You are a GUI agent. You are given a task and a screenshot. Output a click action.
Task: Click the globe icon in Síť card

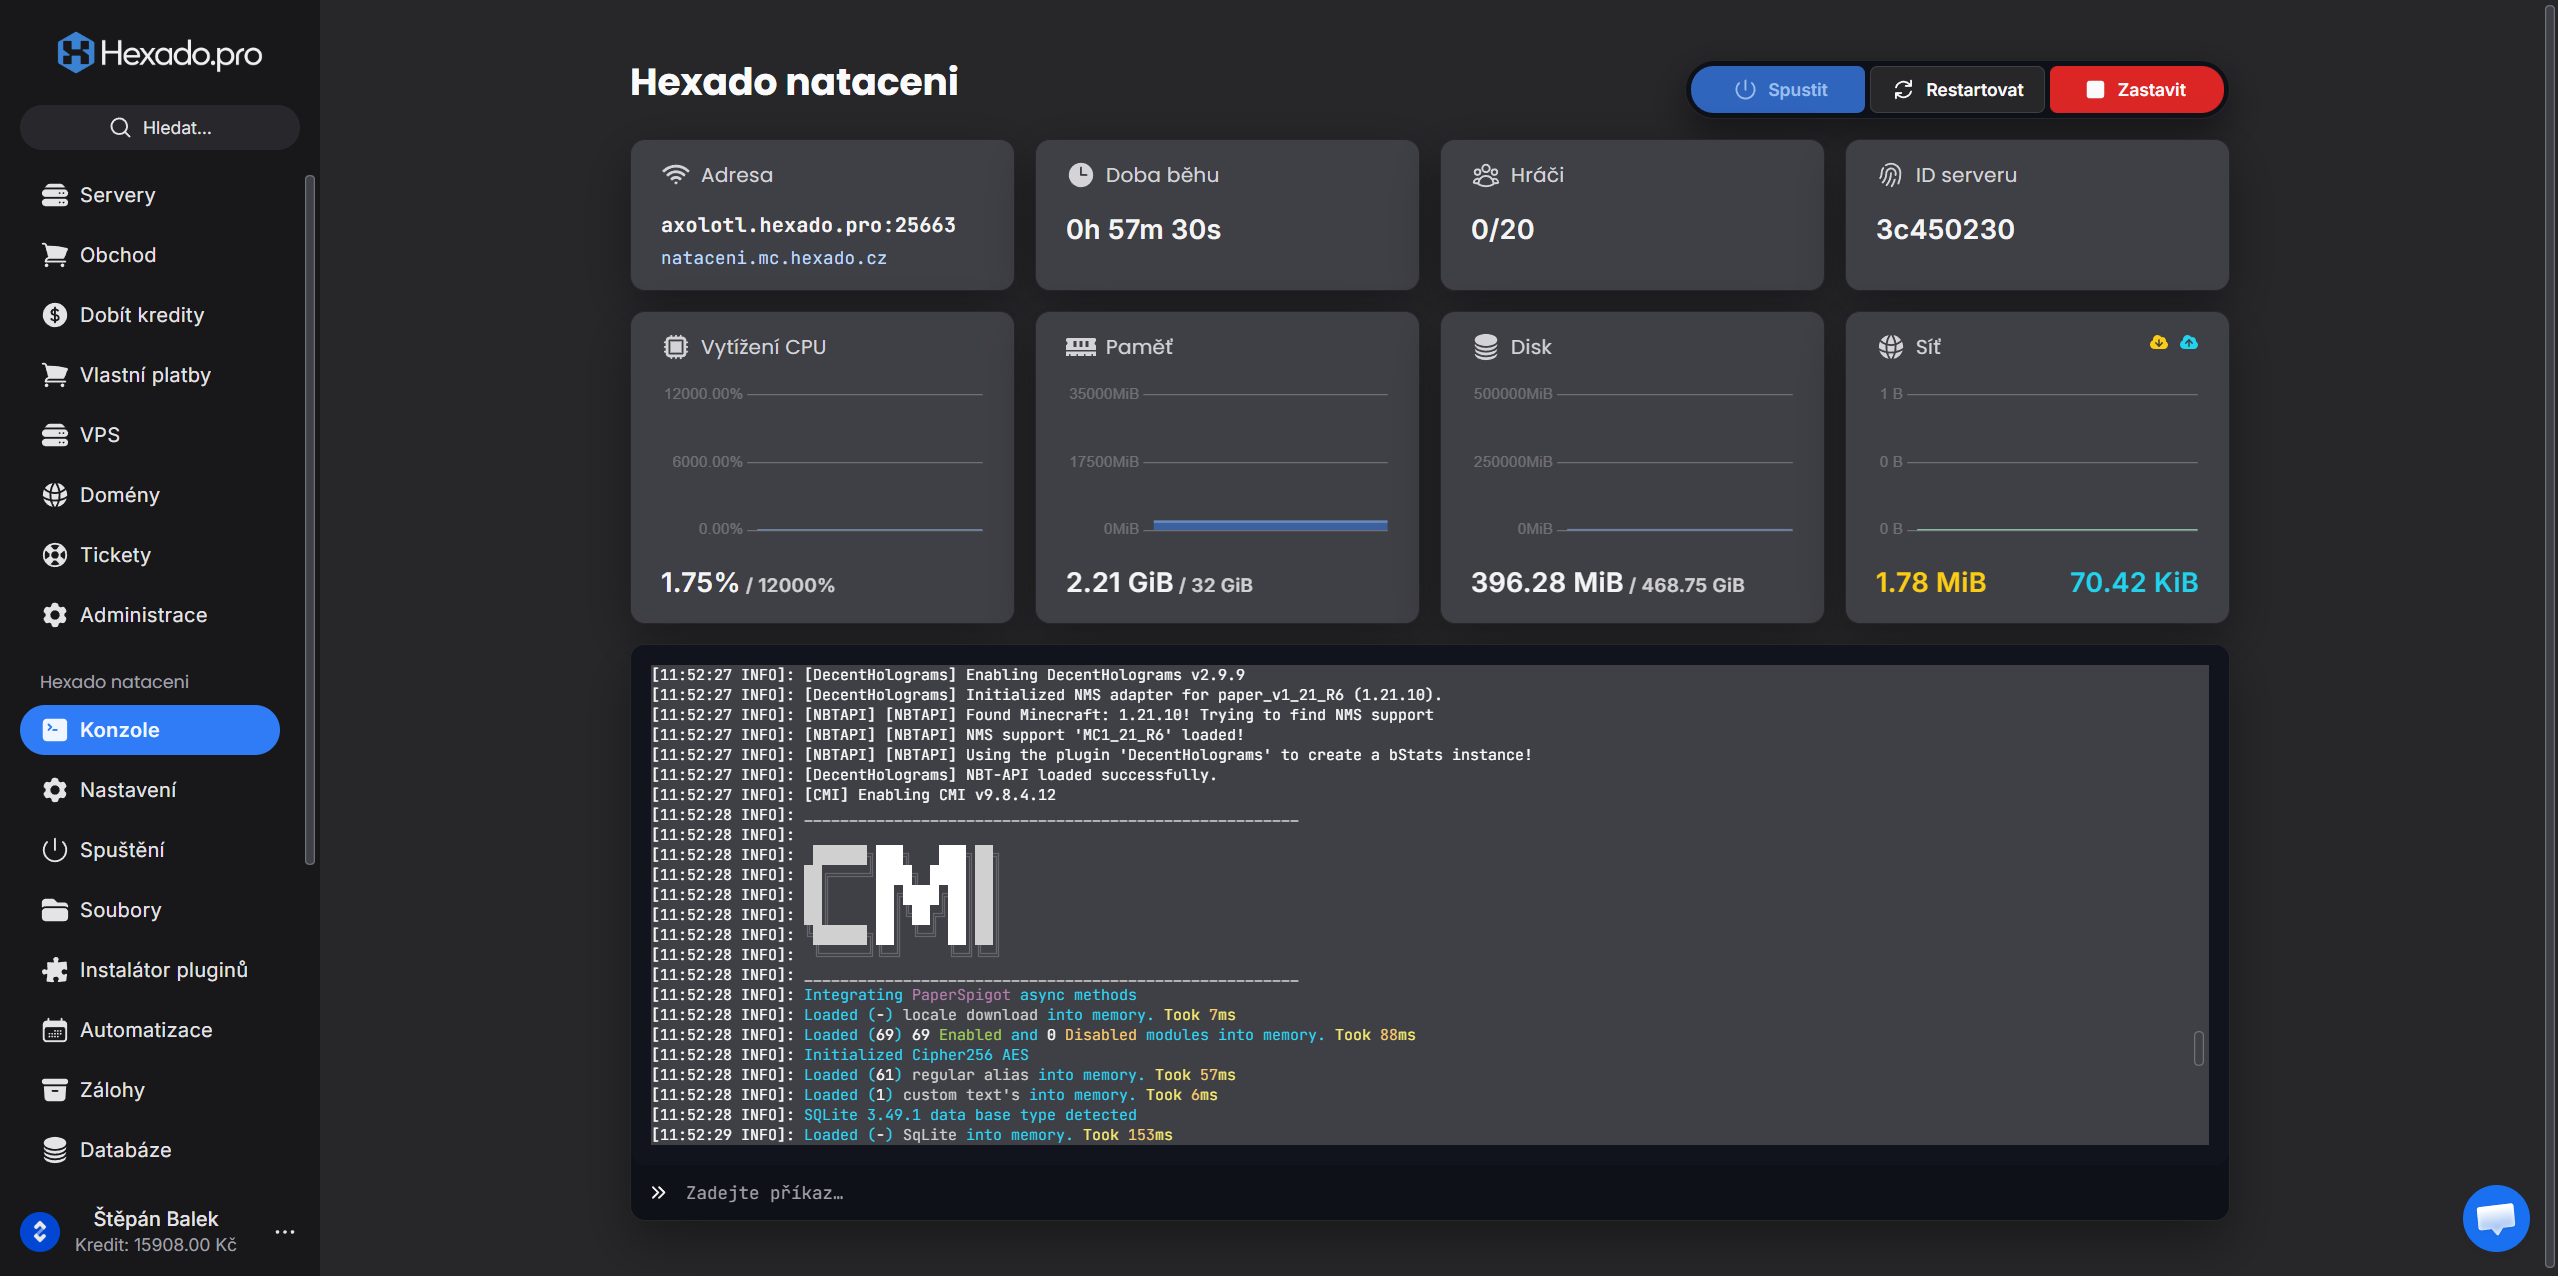click(x=1890, y=347)
